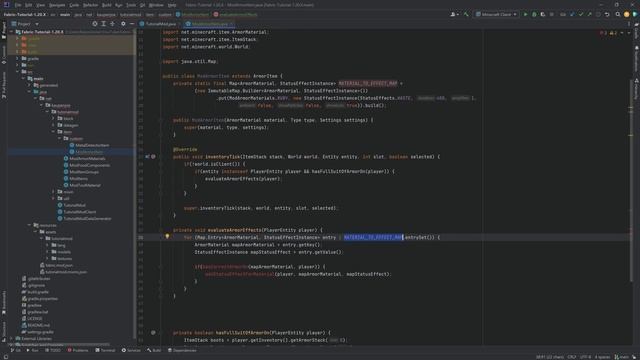Expand External Libraries node
Screen dimensions: 640x360
[11, 338]
